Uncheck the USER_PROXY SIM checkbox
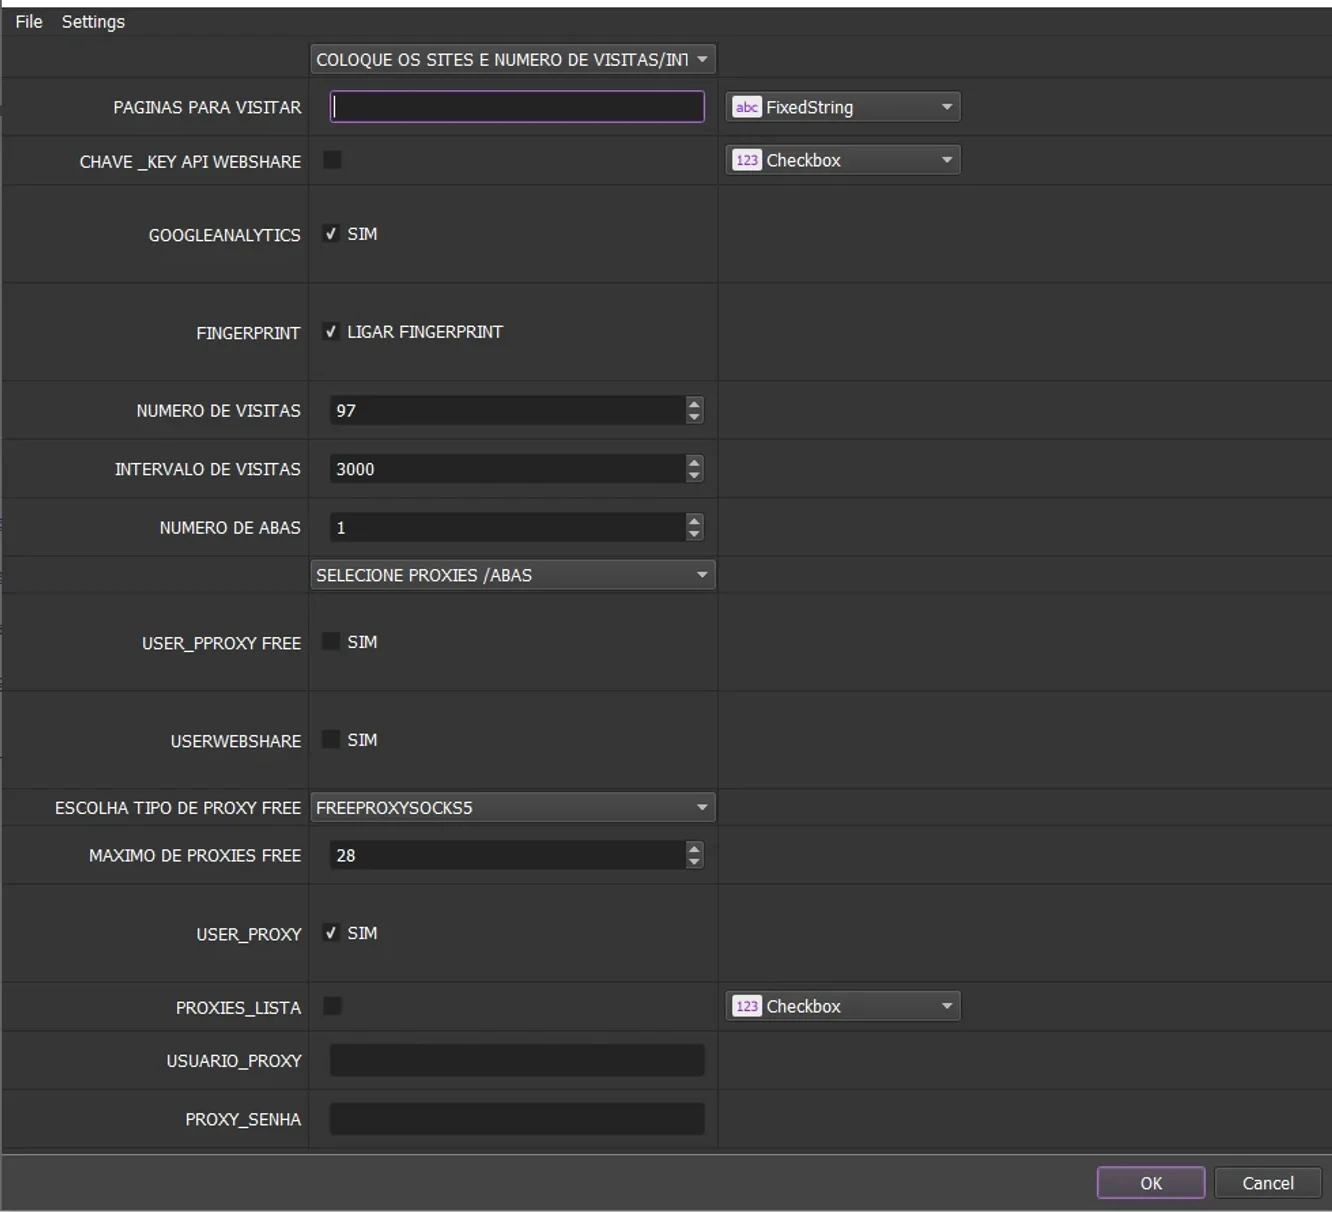 331,933
